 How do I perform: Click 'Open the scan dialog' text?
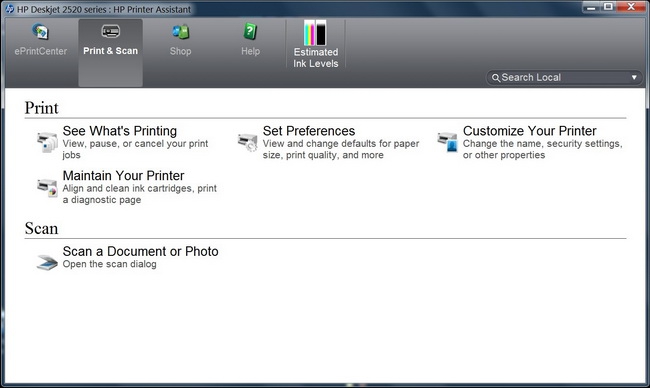pos(109,264)
